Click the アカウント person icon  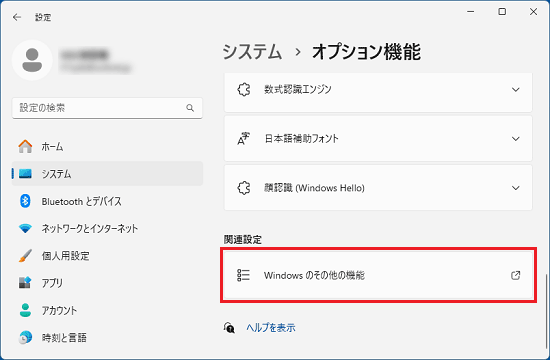click(25, 310)
